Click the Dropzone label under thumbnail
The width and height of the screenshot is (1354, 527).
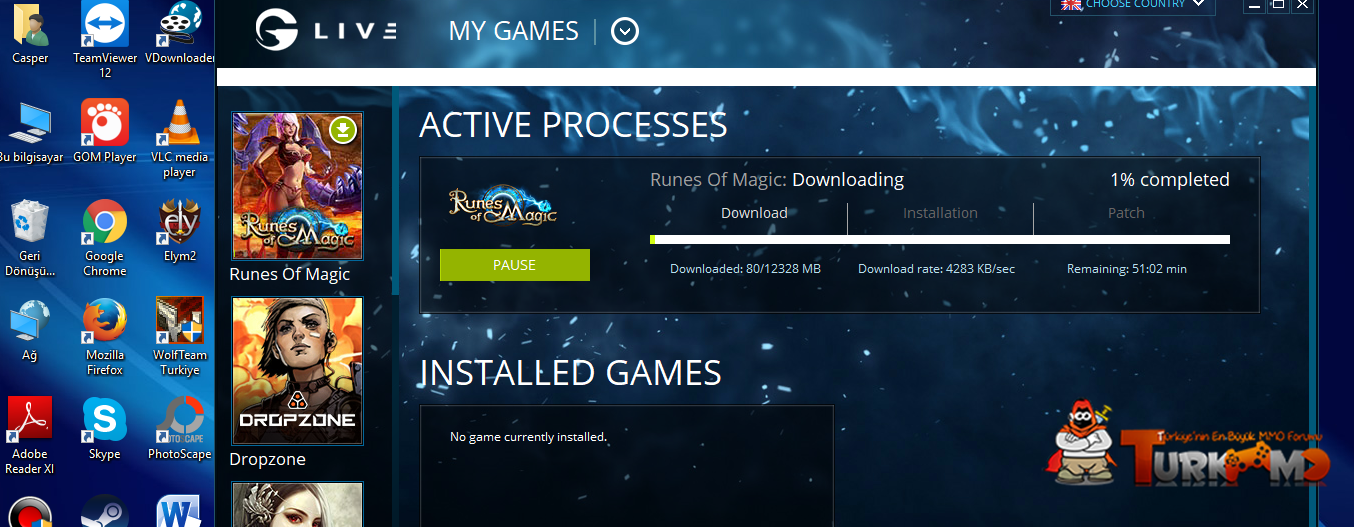tap(268, 459)
